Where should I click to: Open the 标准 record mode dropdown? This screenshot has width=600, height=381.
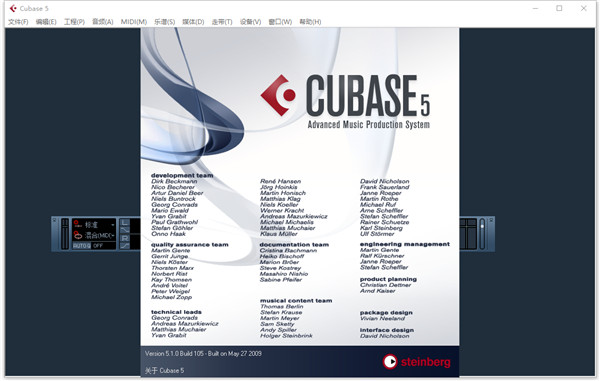pyautogui.click(x=94, y=225)
